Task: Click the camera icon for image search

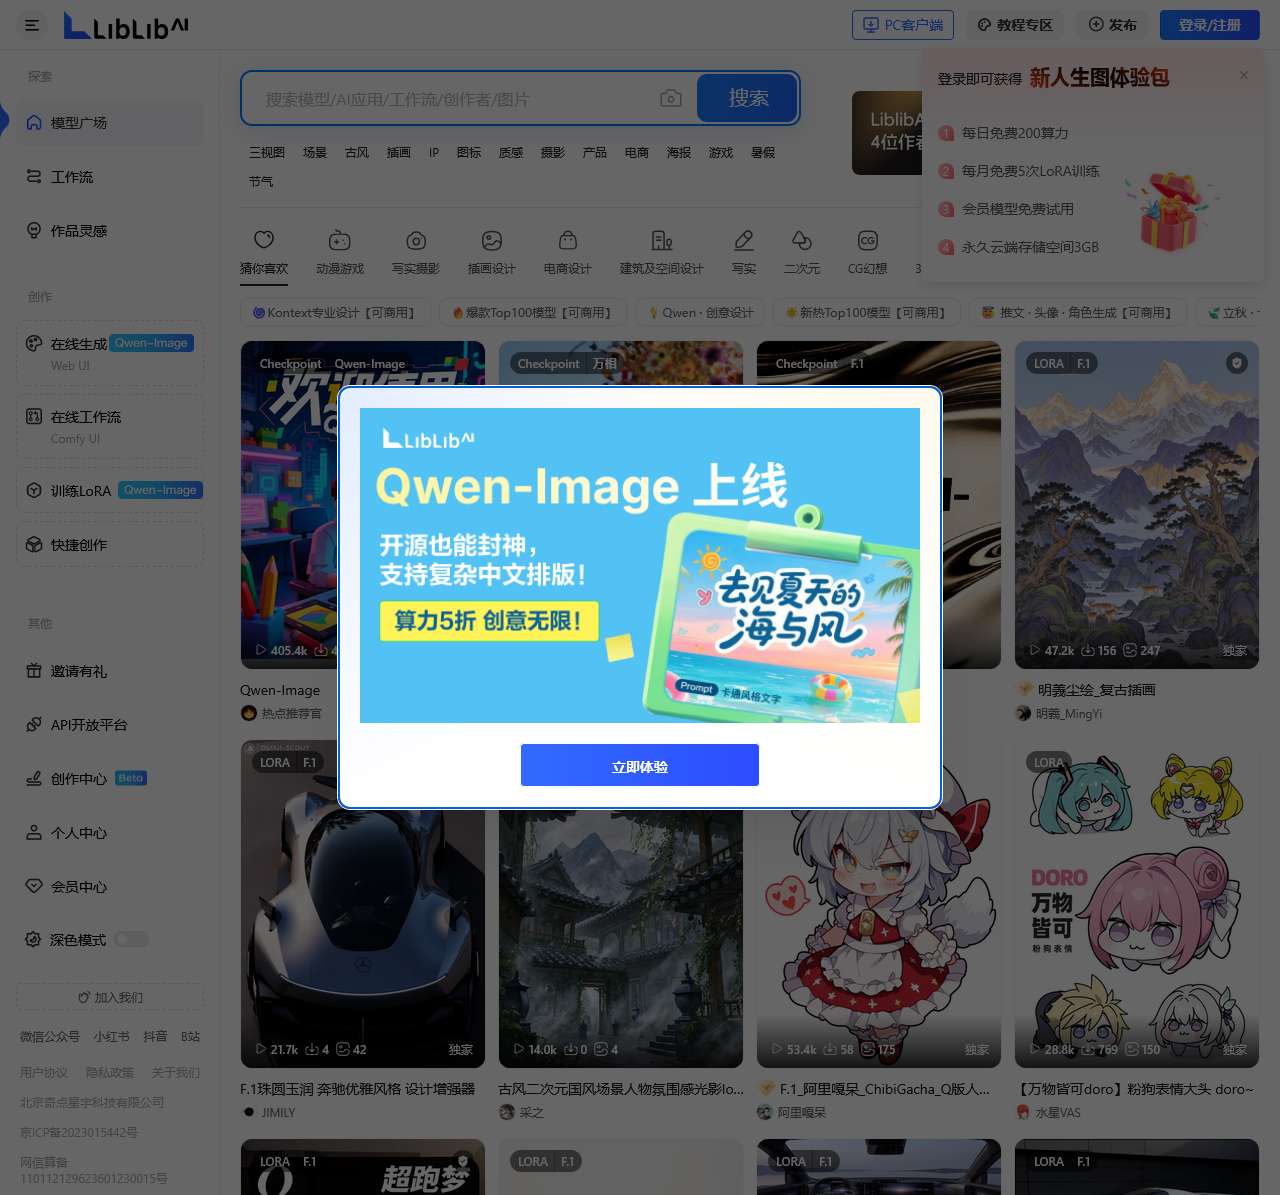Action: pyautogui.click(x=670, y=98)
